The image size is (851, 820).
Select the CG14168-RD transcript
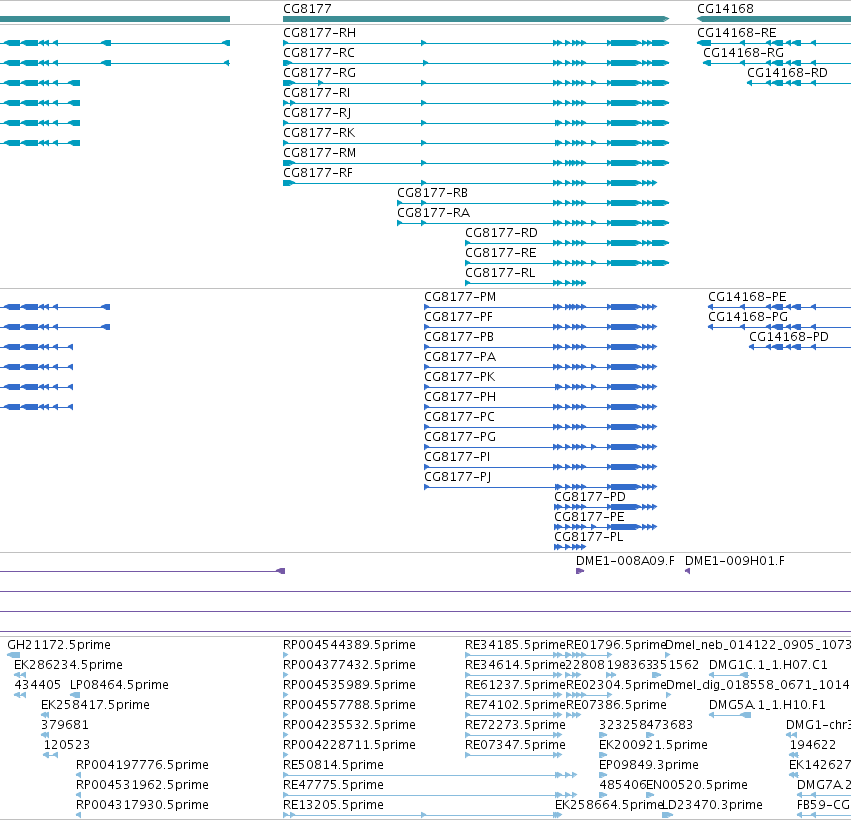pyautogui.click(x=788, y=73)
